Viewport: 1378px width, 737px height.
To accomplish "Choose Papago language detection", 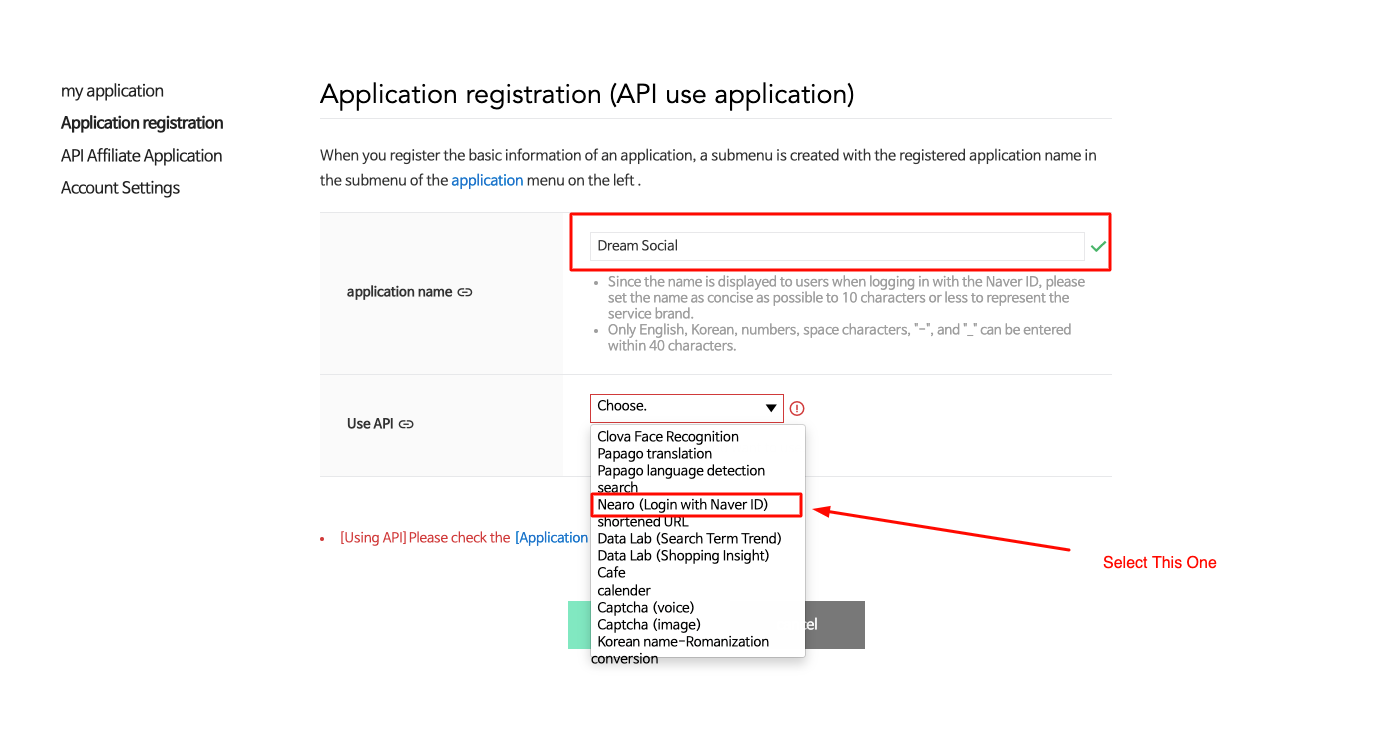I will tap(698, 471).
